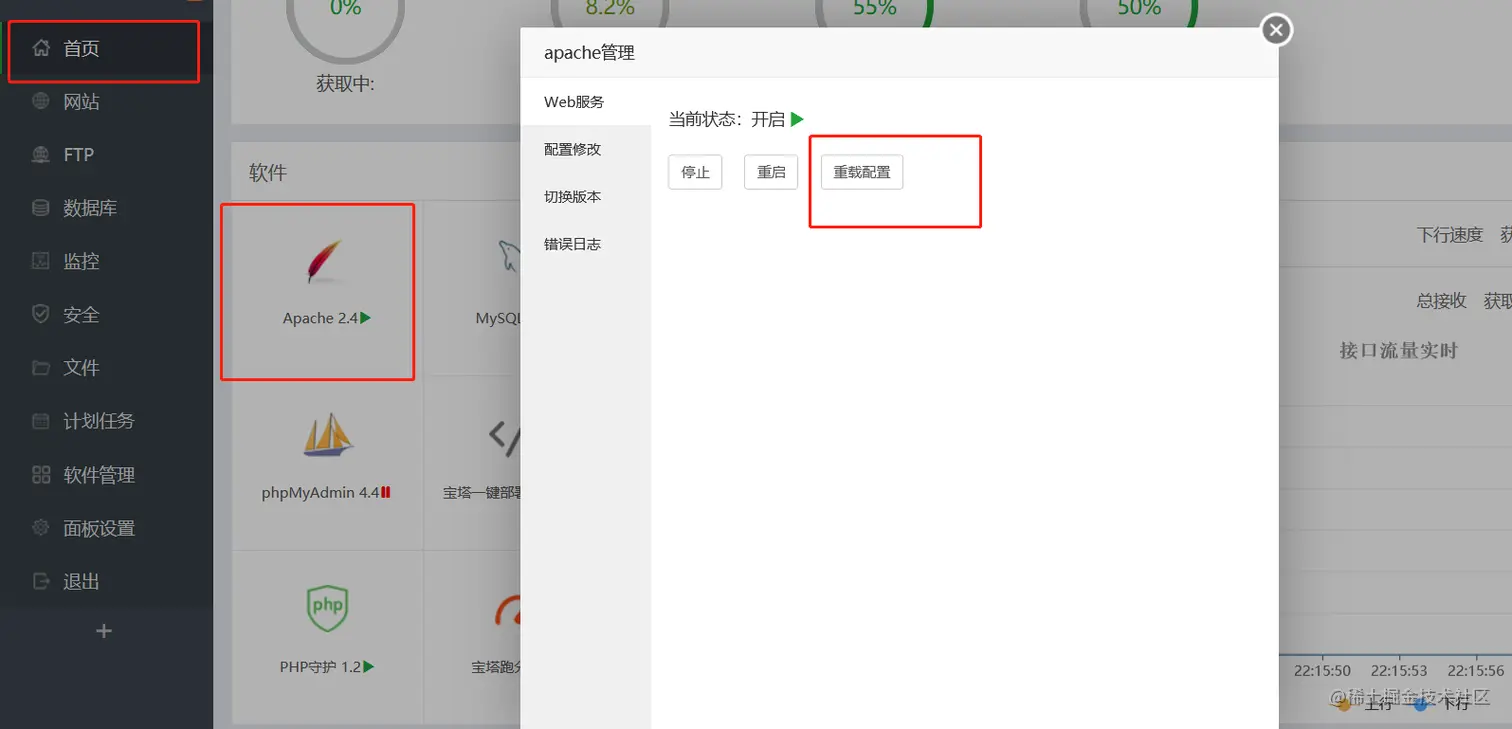1512x729 pixels.
Task: Click the 22:15:50 time axis label
Action: coord(1322,671)
